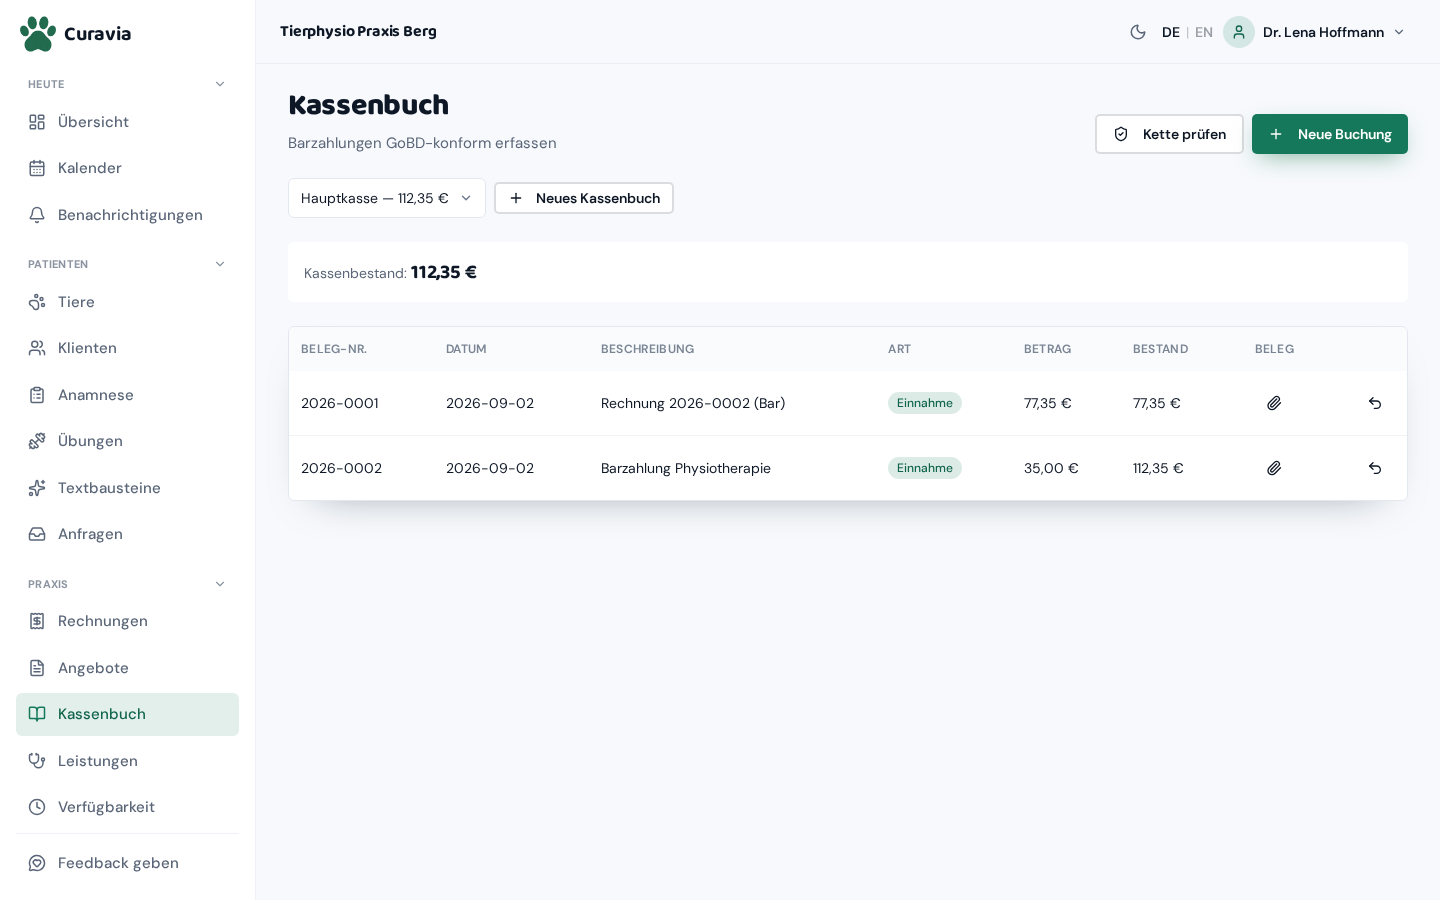Click description 'Barzahlung Physiotherapie'
This screenshot has height=900, width=1440.
(x=686, y=468)
